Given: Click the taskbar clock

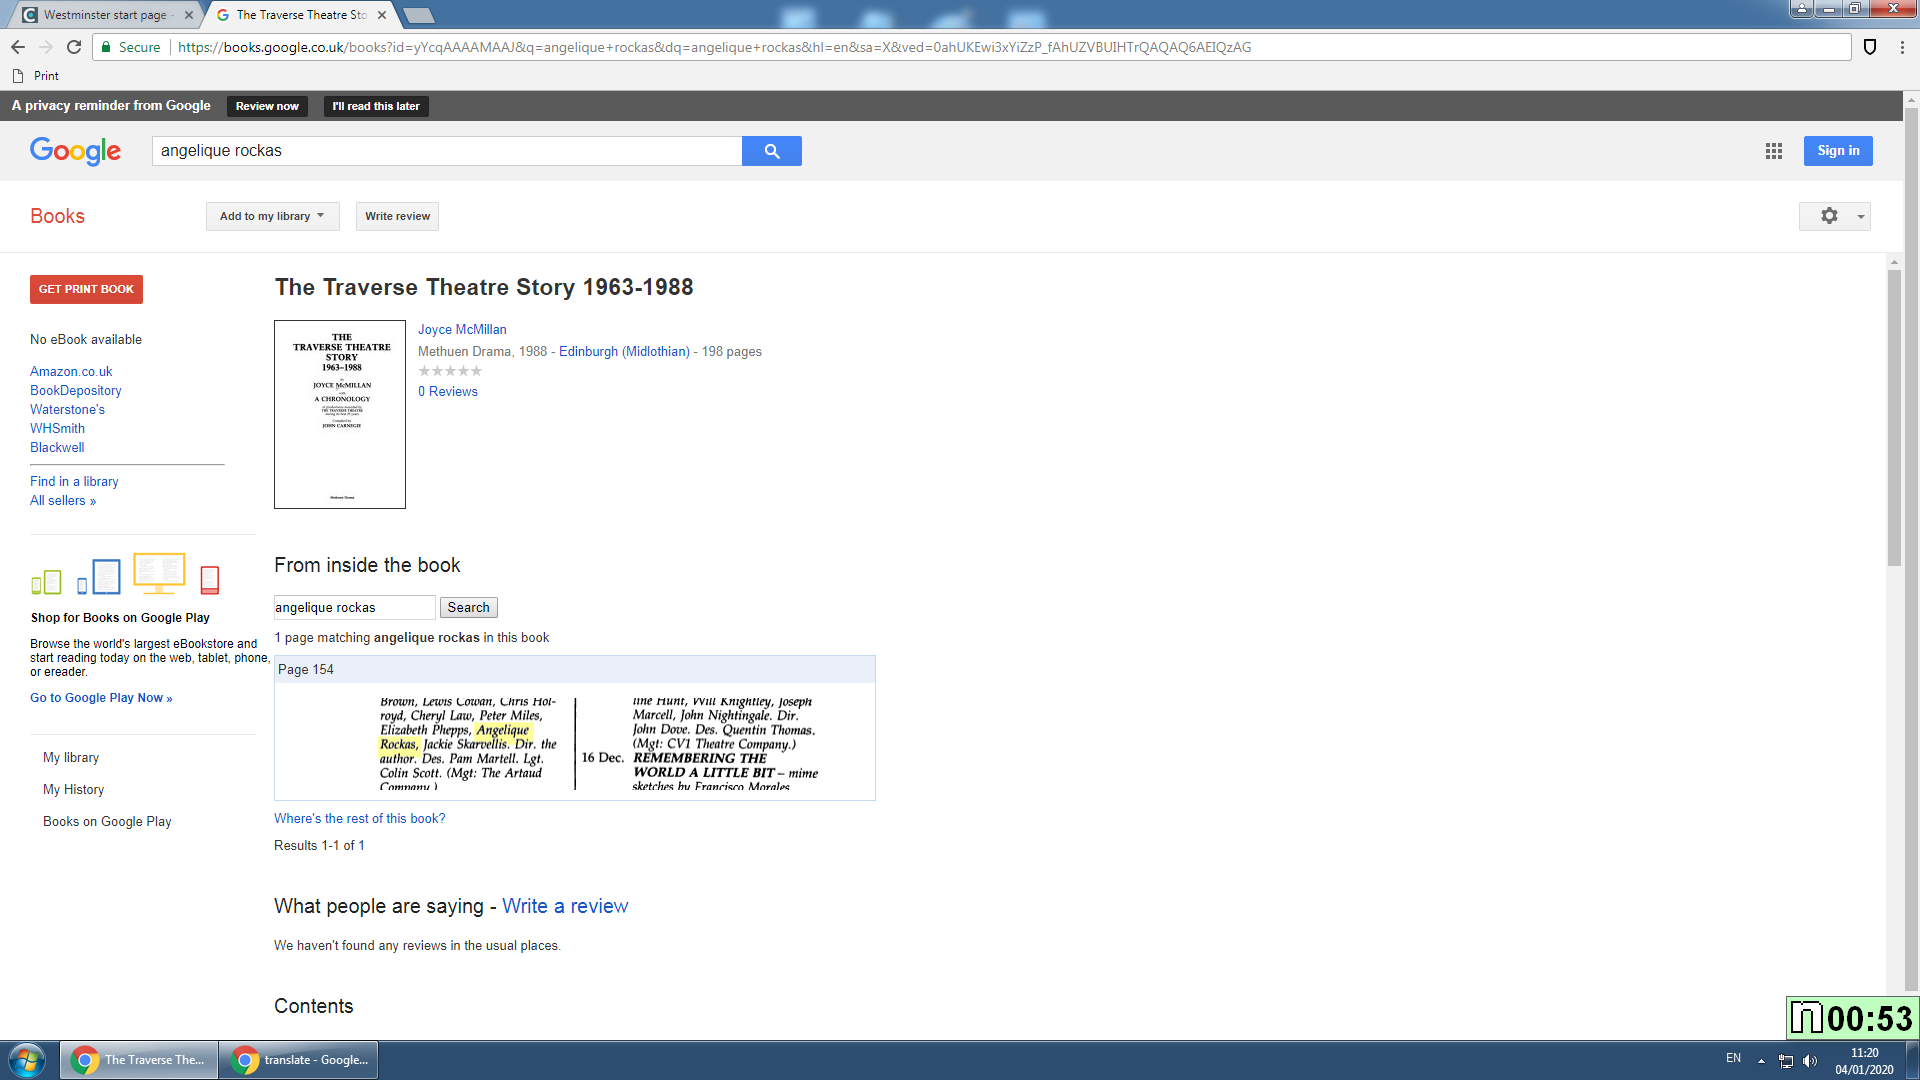Looking at the screenshot, I should (1864, 1061).
